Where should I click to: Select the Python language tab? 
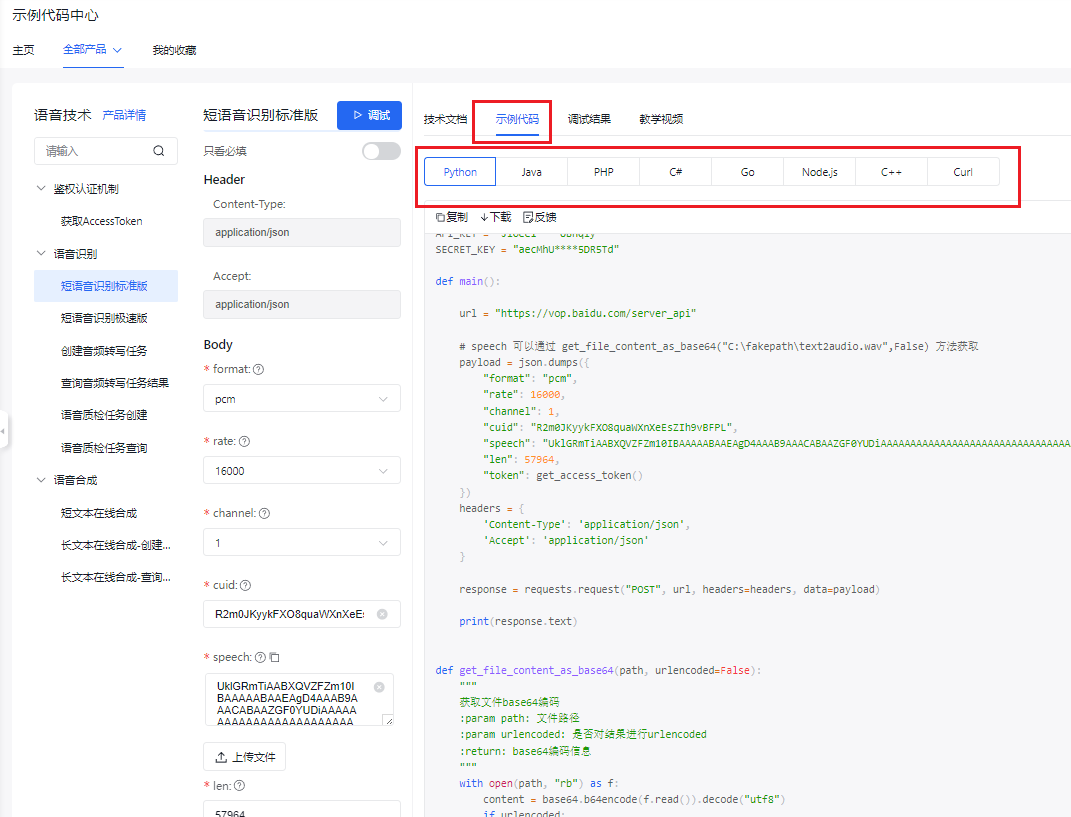pyautogui.click(x=460, y=172)
